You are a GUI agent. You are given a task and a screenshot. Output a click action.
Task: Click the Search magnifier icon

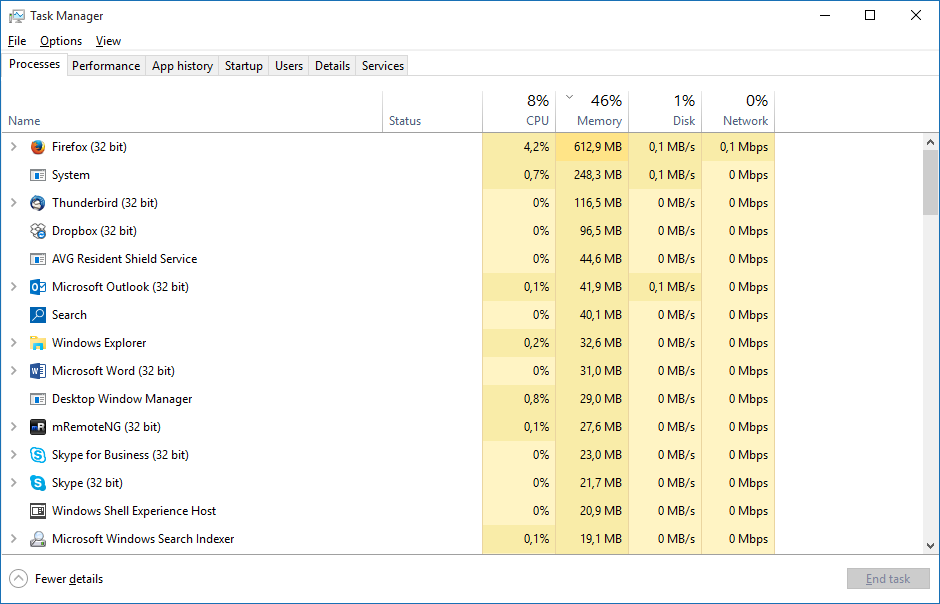38,315
